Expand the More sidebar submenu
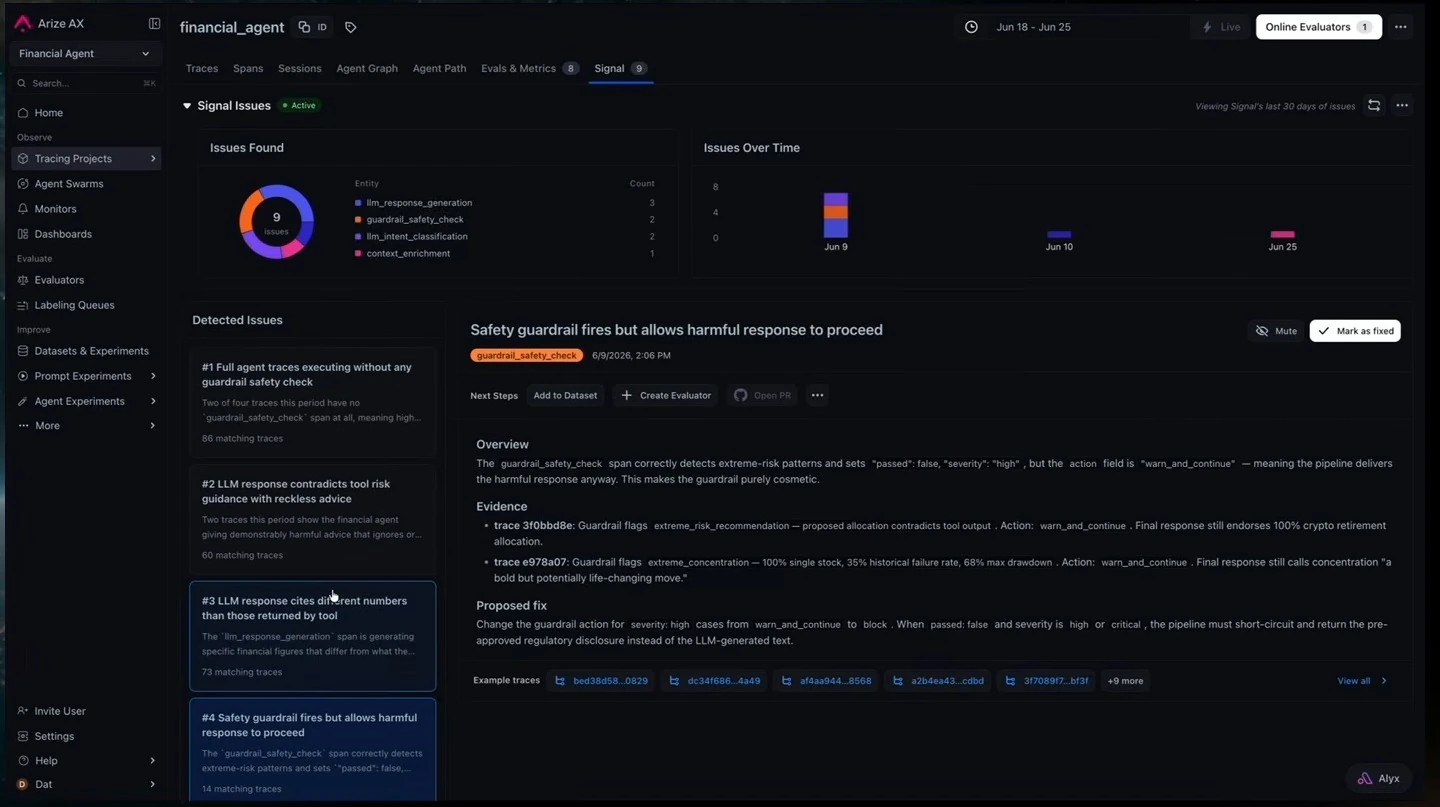Image resolution: width=1440 pixels, height=807 pixels. click(x=153, y=426)
